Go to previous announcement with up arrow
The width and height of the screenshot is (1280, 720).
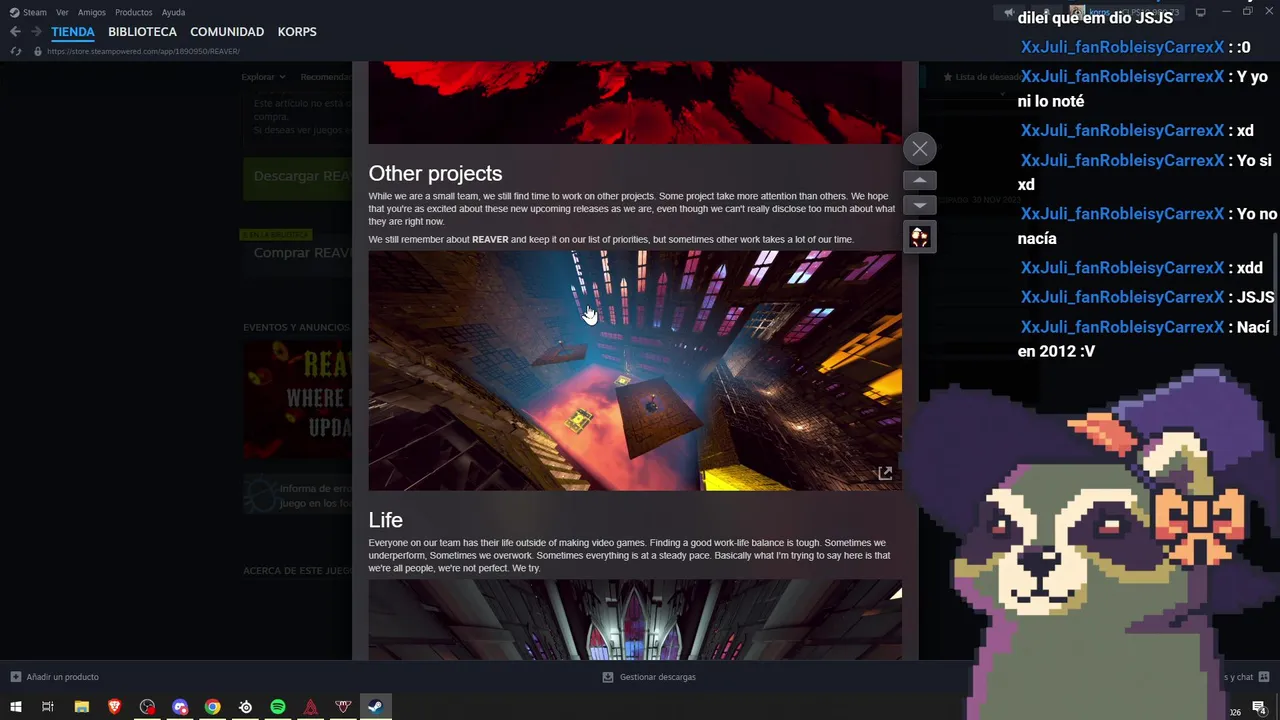[x=920, y=180]
